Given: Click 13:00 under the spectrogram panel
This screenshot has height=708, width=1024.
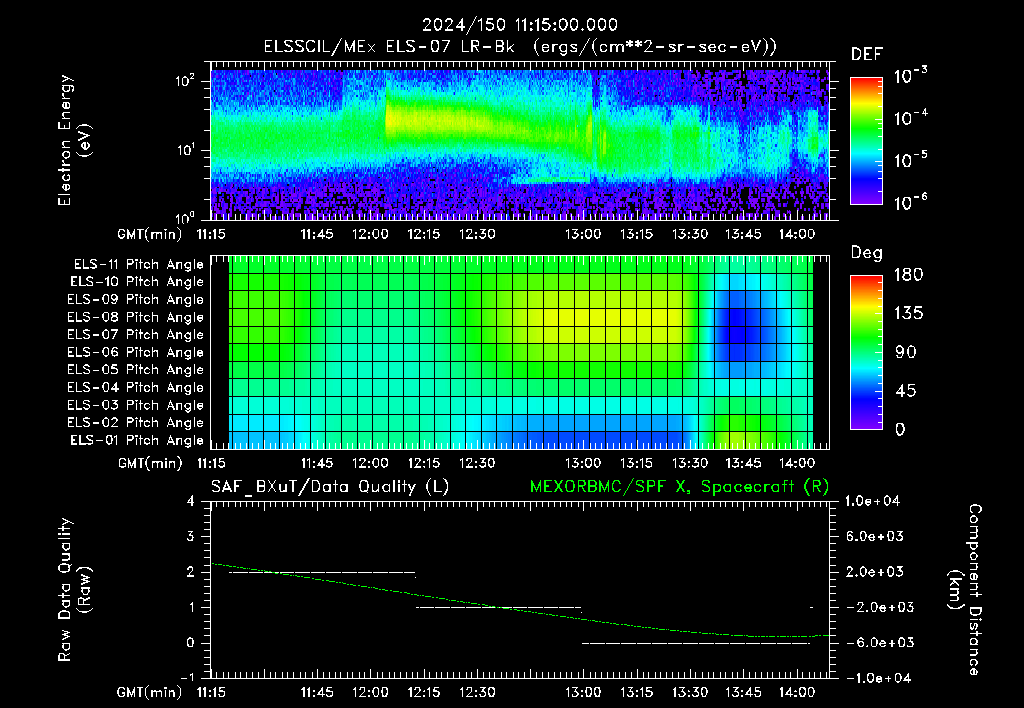Looking at the screenshot, I should 583,234.
